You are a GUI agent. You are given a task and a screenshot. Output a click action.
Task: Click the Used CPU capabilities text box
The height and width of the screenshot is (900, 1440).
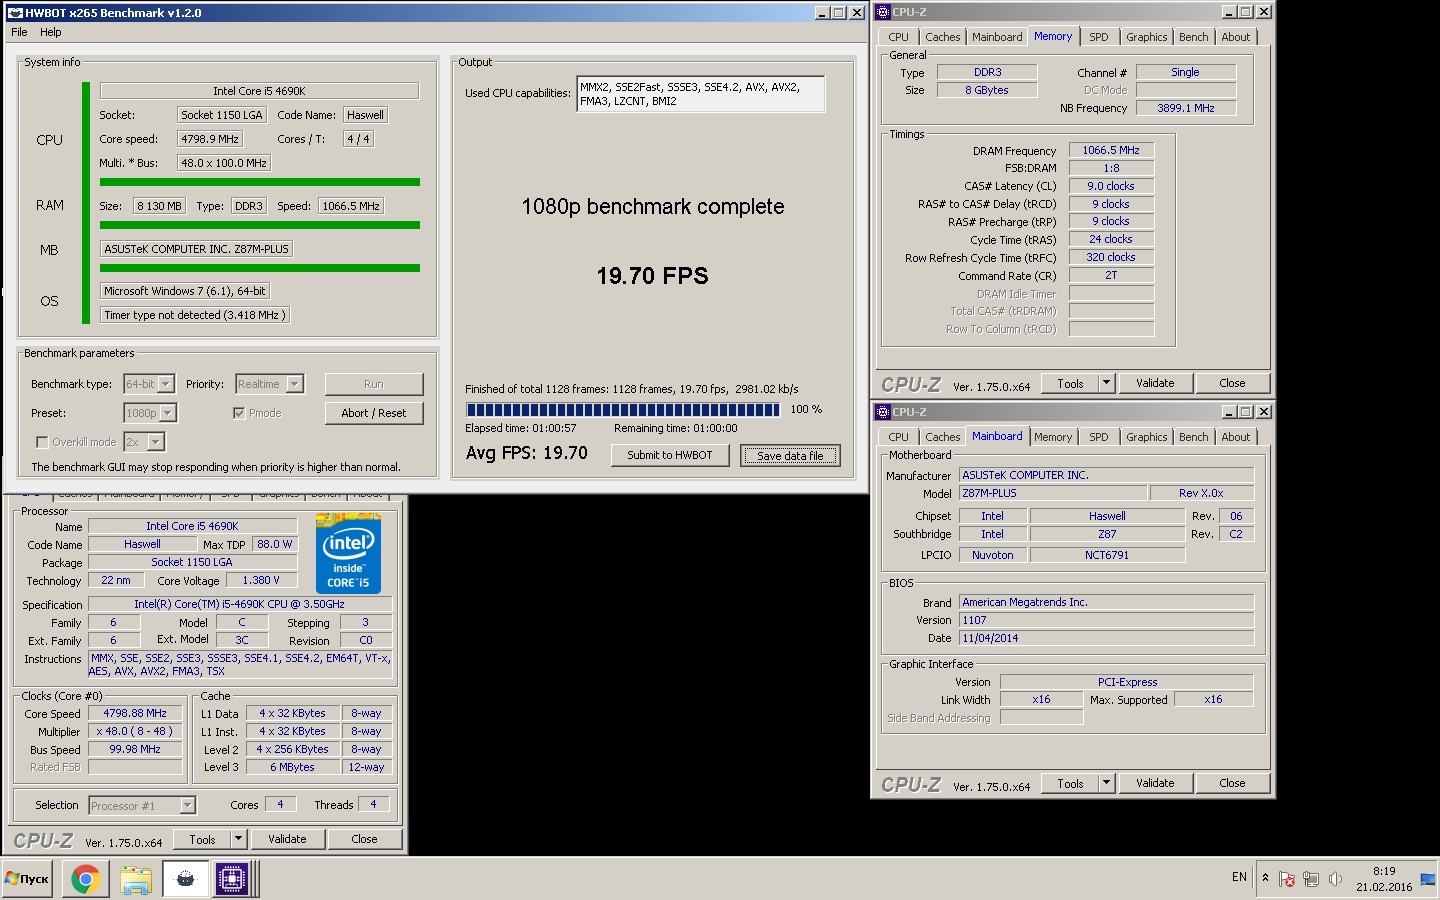[701, 94]
